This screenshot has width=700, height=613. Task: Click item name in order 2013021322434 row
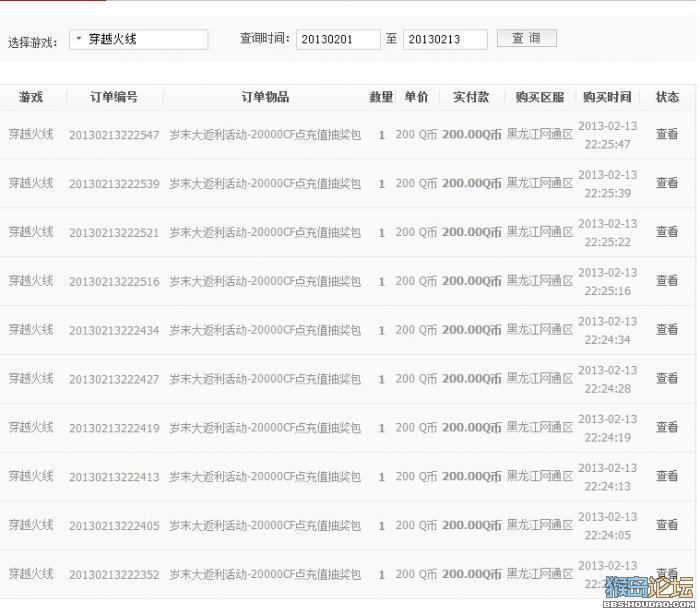click(x=265, y=330)
